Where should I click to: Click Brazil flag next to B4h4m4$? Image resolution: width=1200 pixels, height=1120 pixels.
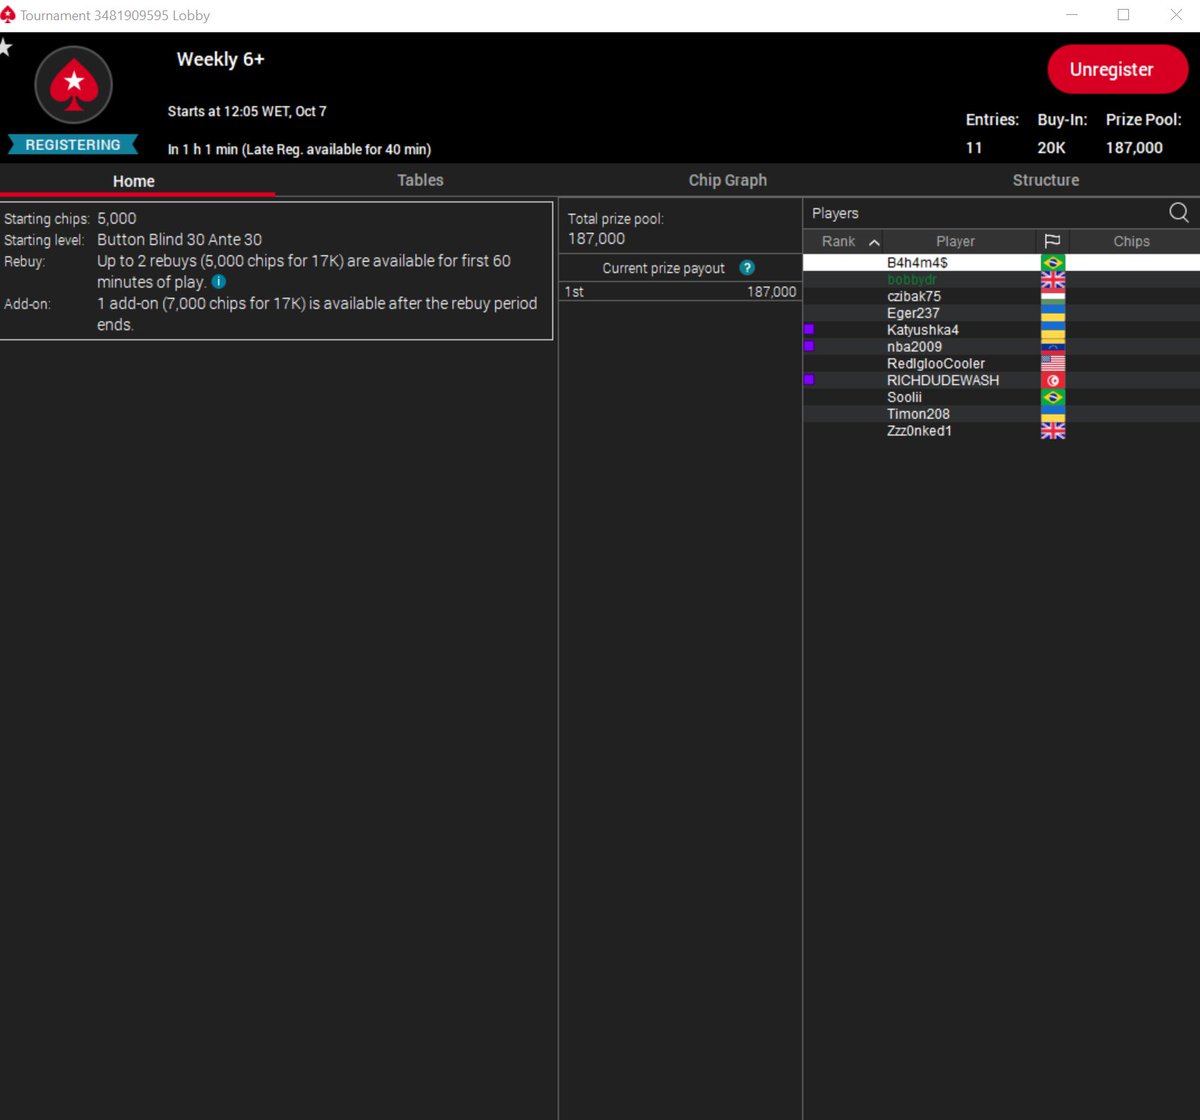pos(1052,262)
